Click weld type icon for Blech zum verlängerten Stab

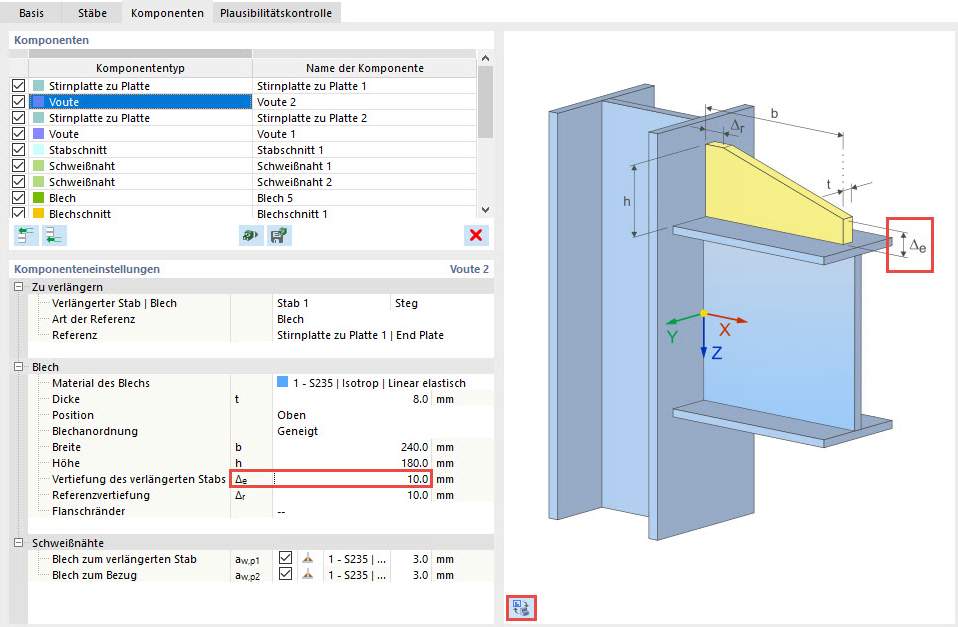pos(308,559)
